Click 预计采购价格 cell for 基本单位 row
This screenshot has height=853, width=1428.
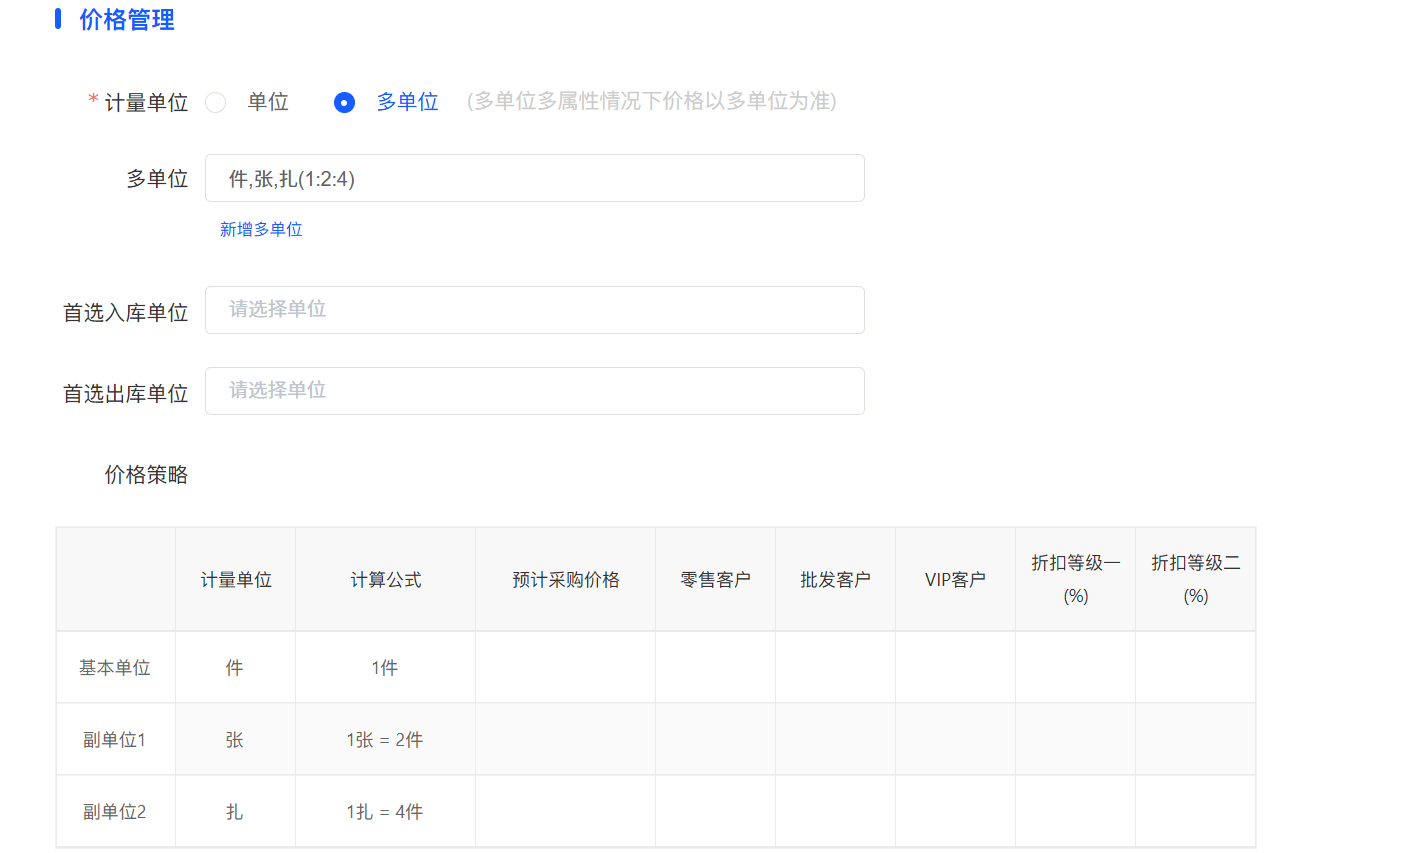(565, 667)
